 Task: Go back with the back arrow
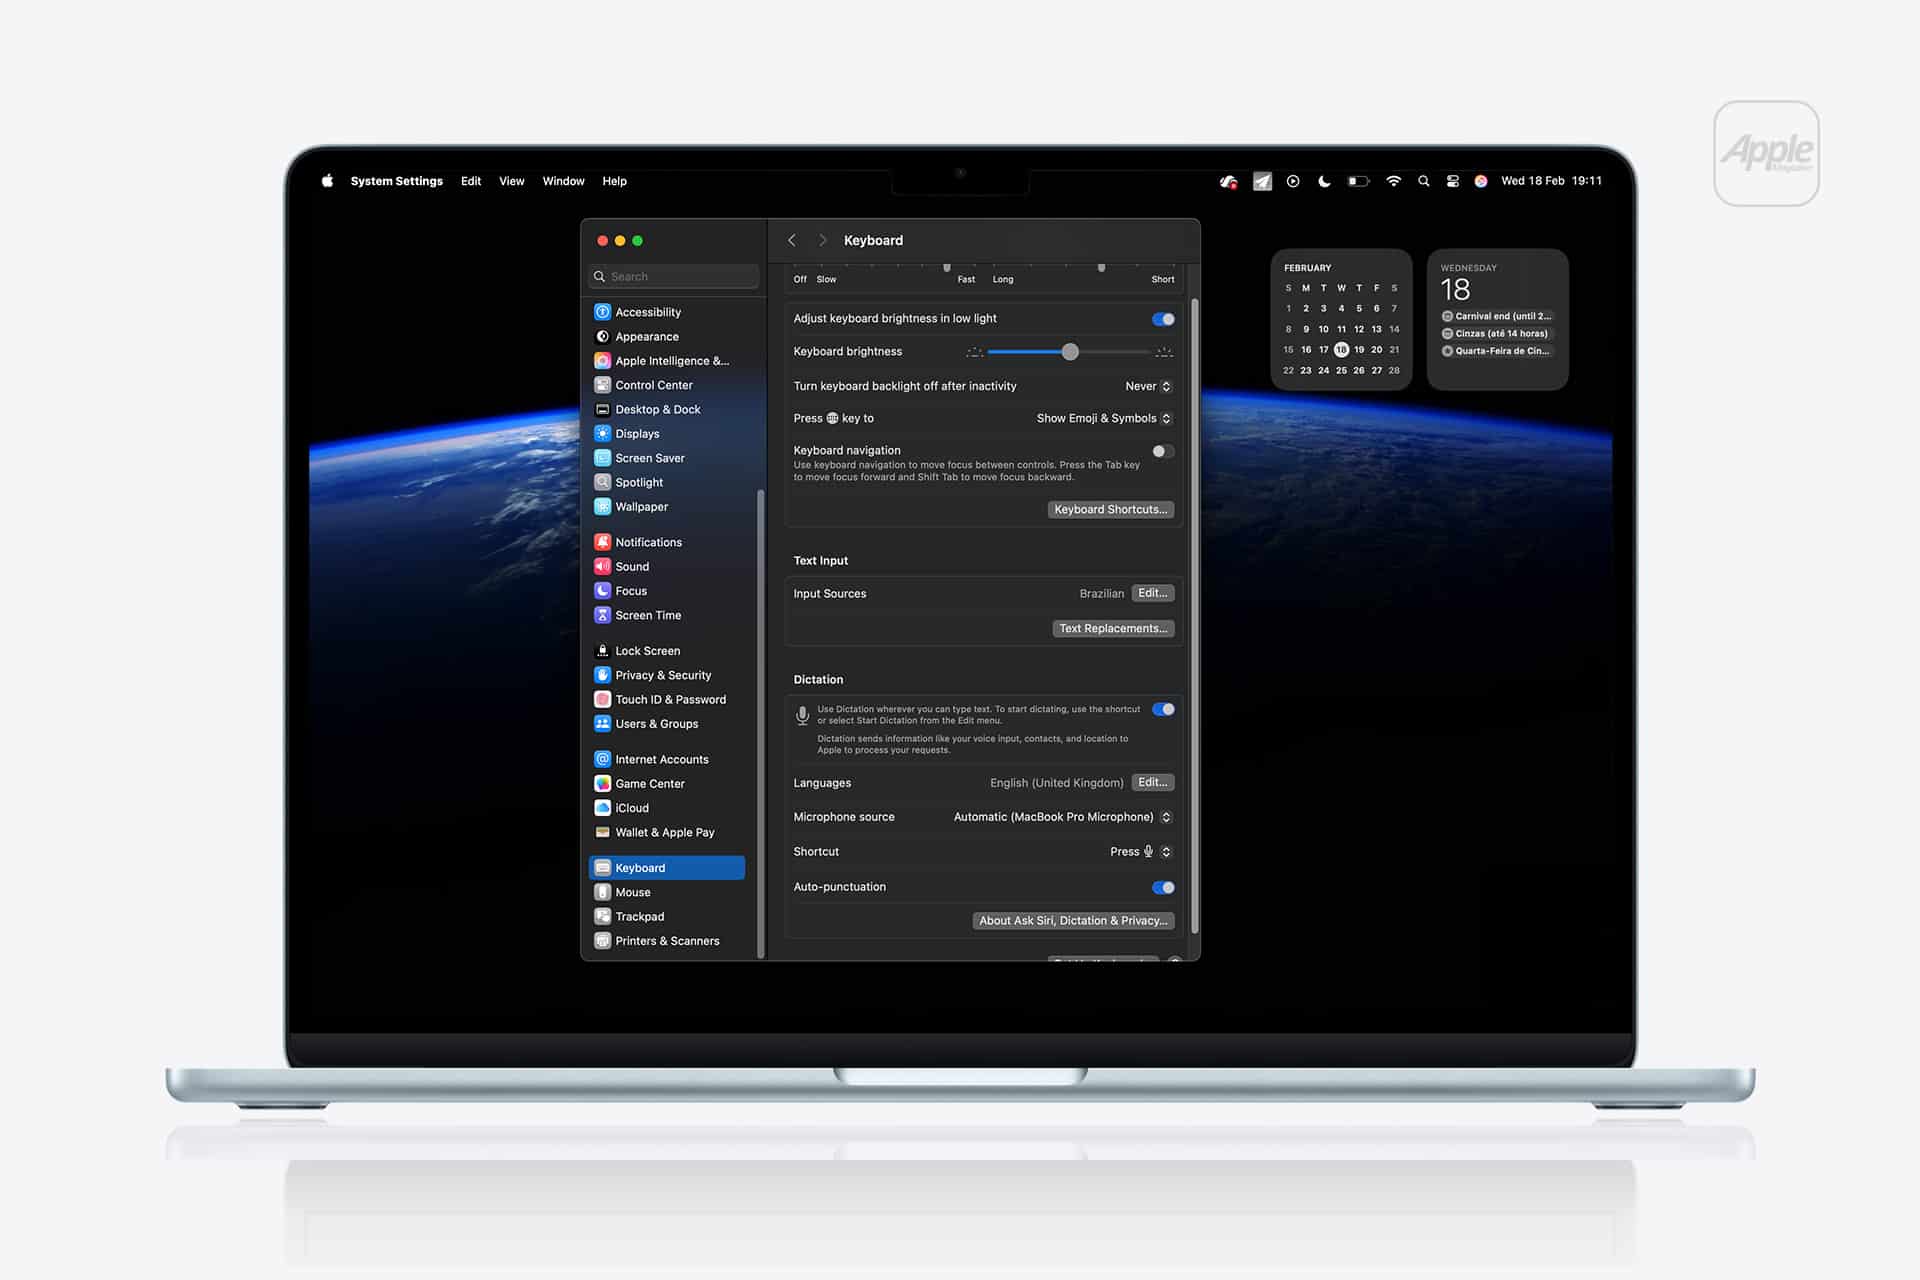coord(792,240)
